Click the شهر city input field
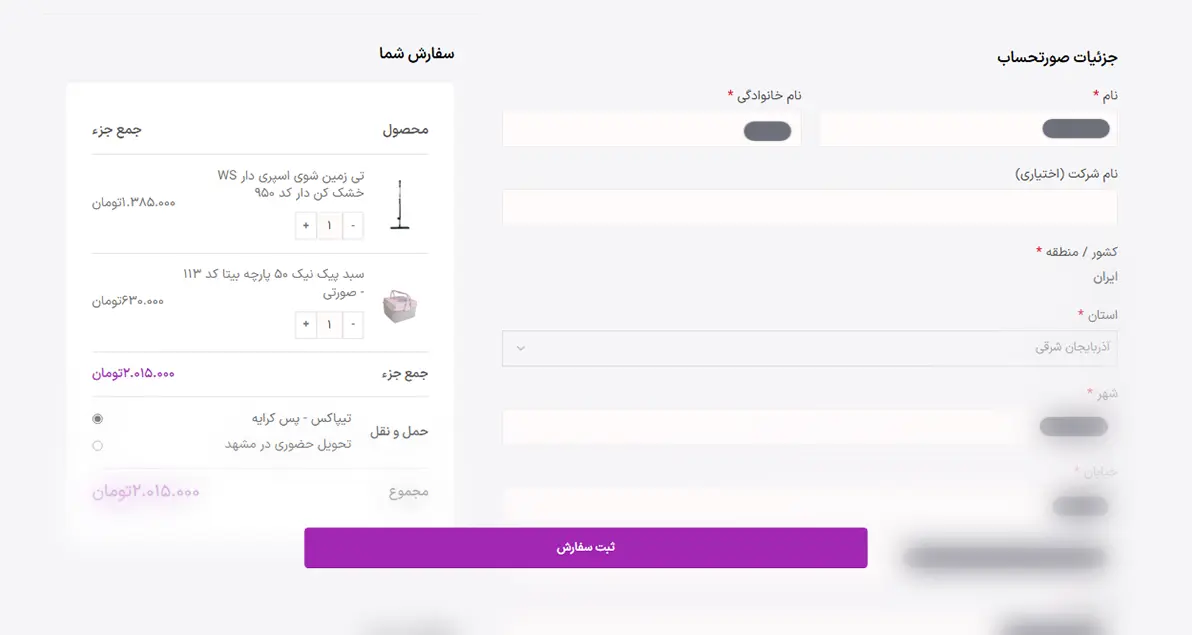 [809, 427]
